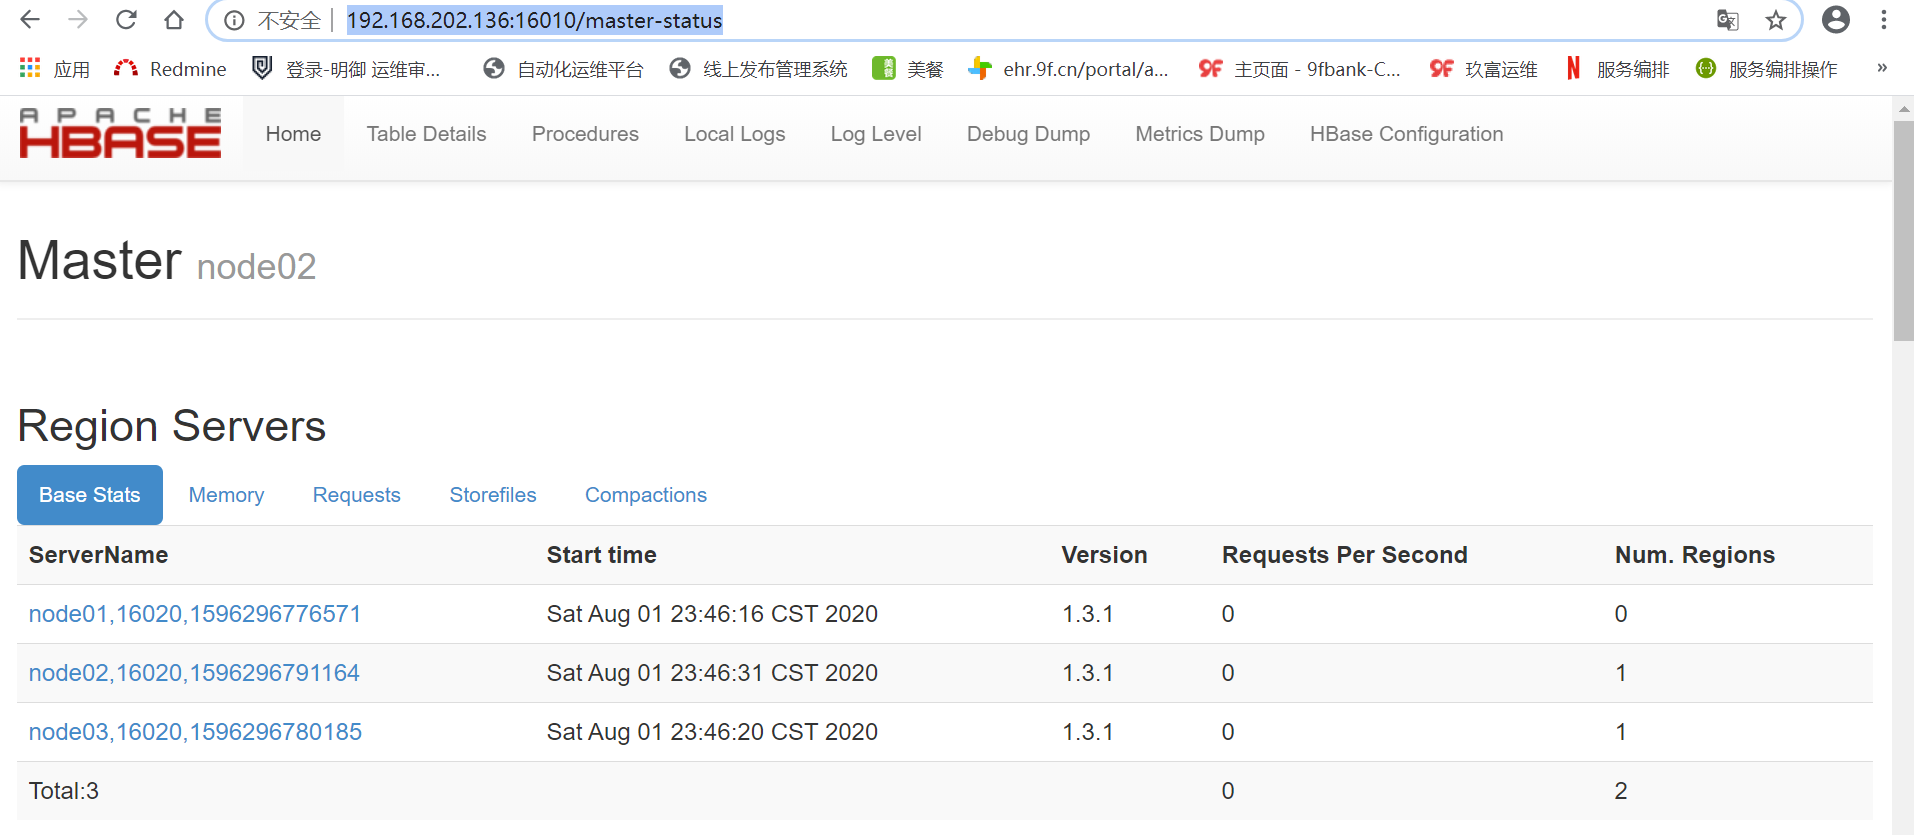Click the browser reload icon
Viewport: 1914px width, 835px height.
[x=126, y=20]
